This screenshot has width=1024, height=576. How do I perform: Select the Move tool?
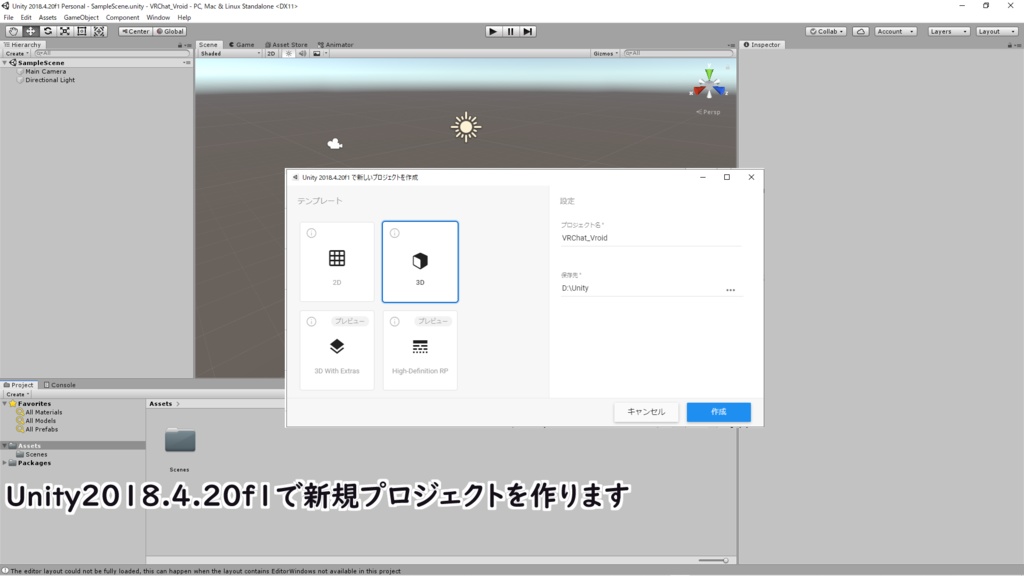point(31,31)
